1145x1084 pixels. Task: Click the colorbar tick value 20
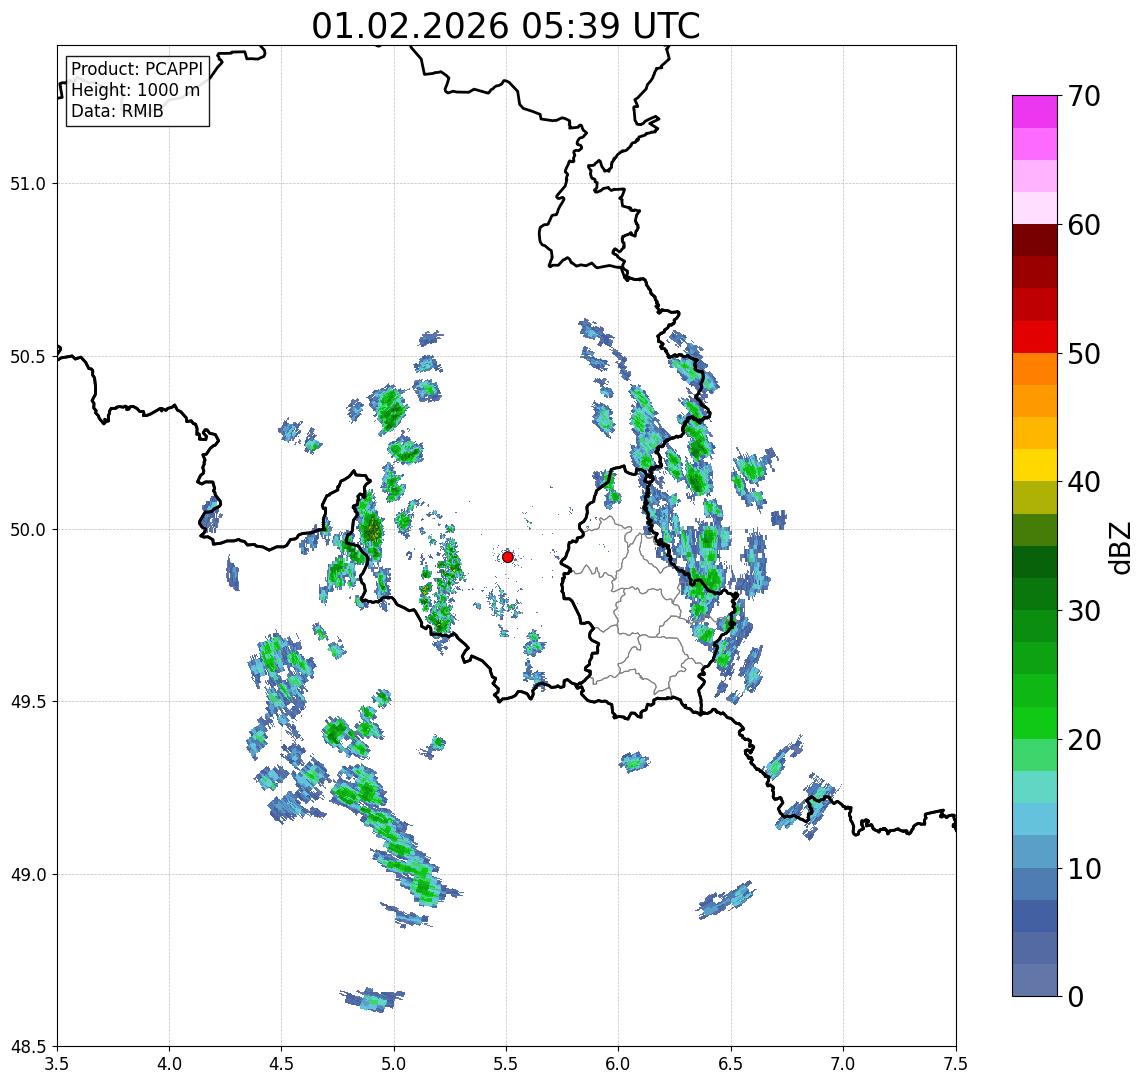pos(1083,740)
